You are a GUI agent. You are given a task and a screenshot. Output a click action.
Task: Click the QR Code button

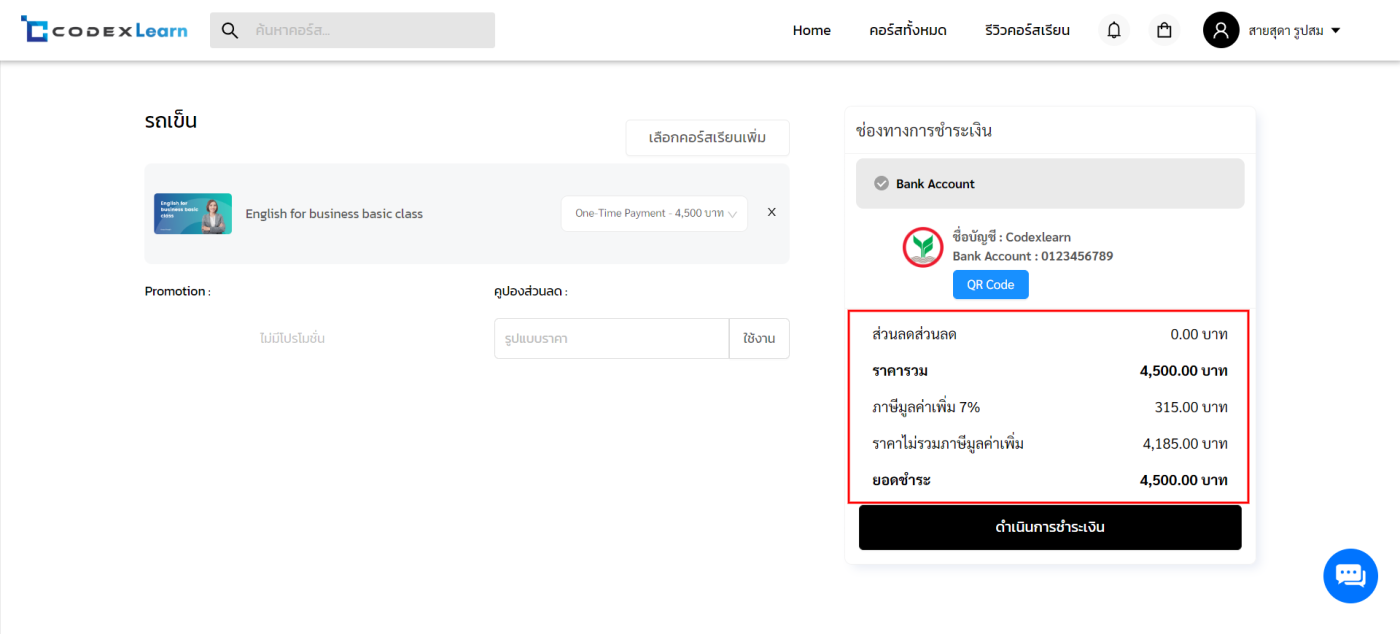tap(990, 285)
